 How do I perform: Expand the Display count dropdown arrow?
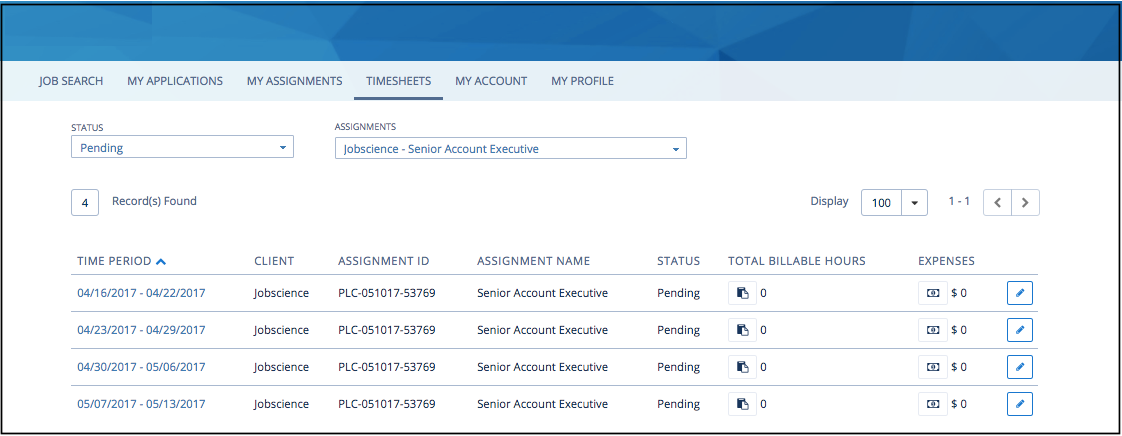(x=914, y=203)
